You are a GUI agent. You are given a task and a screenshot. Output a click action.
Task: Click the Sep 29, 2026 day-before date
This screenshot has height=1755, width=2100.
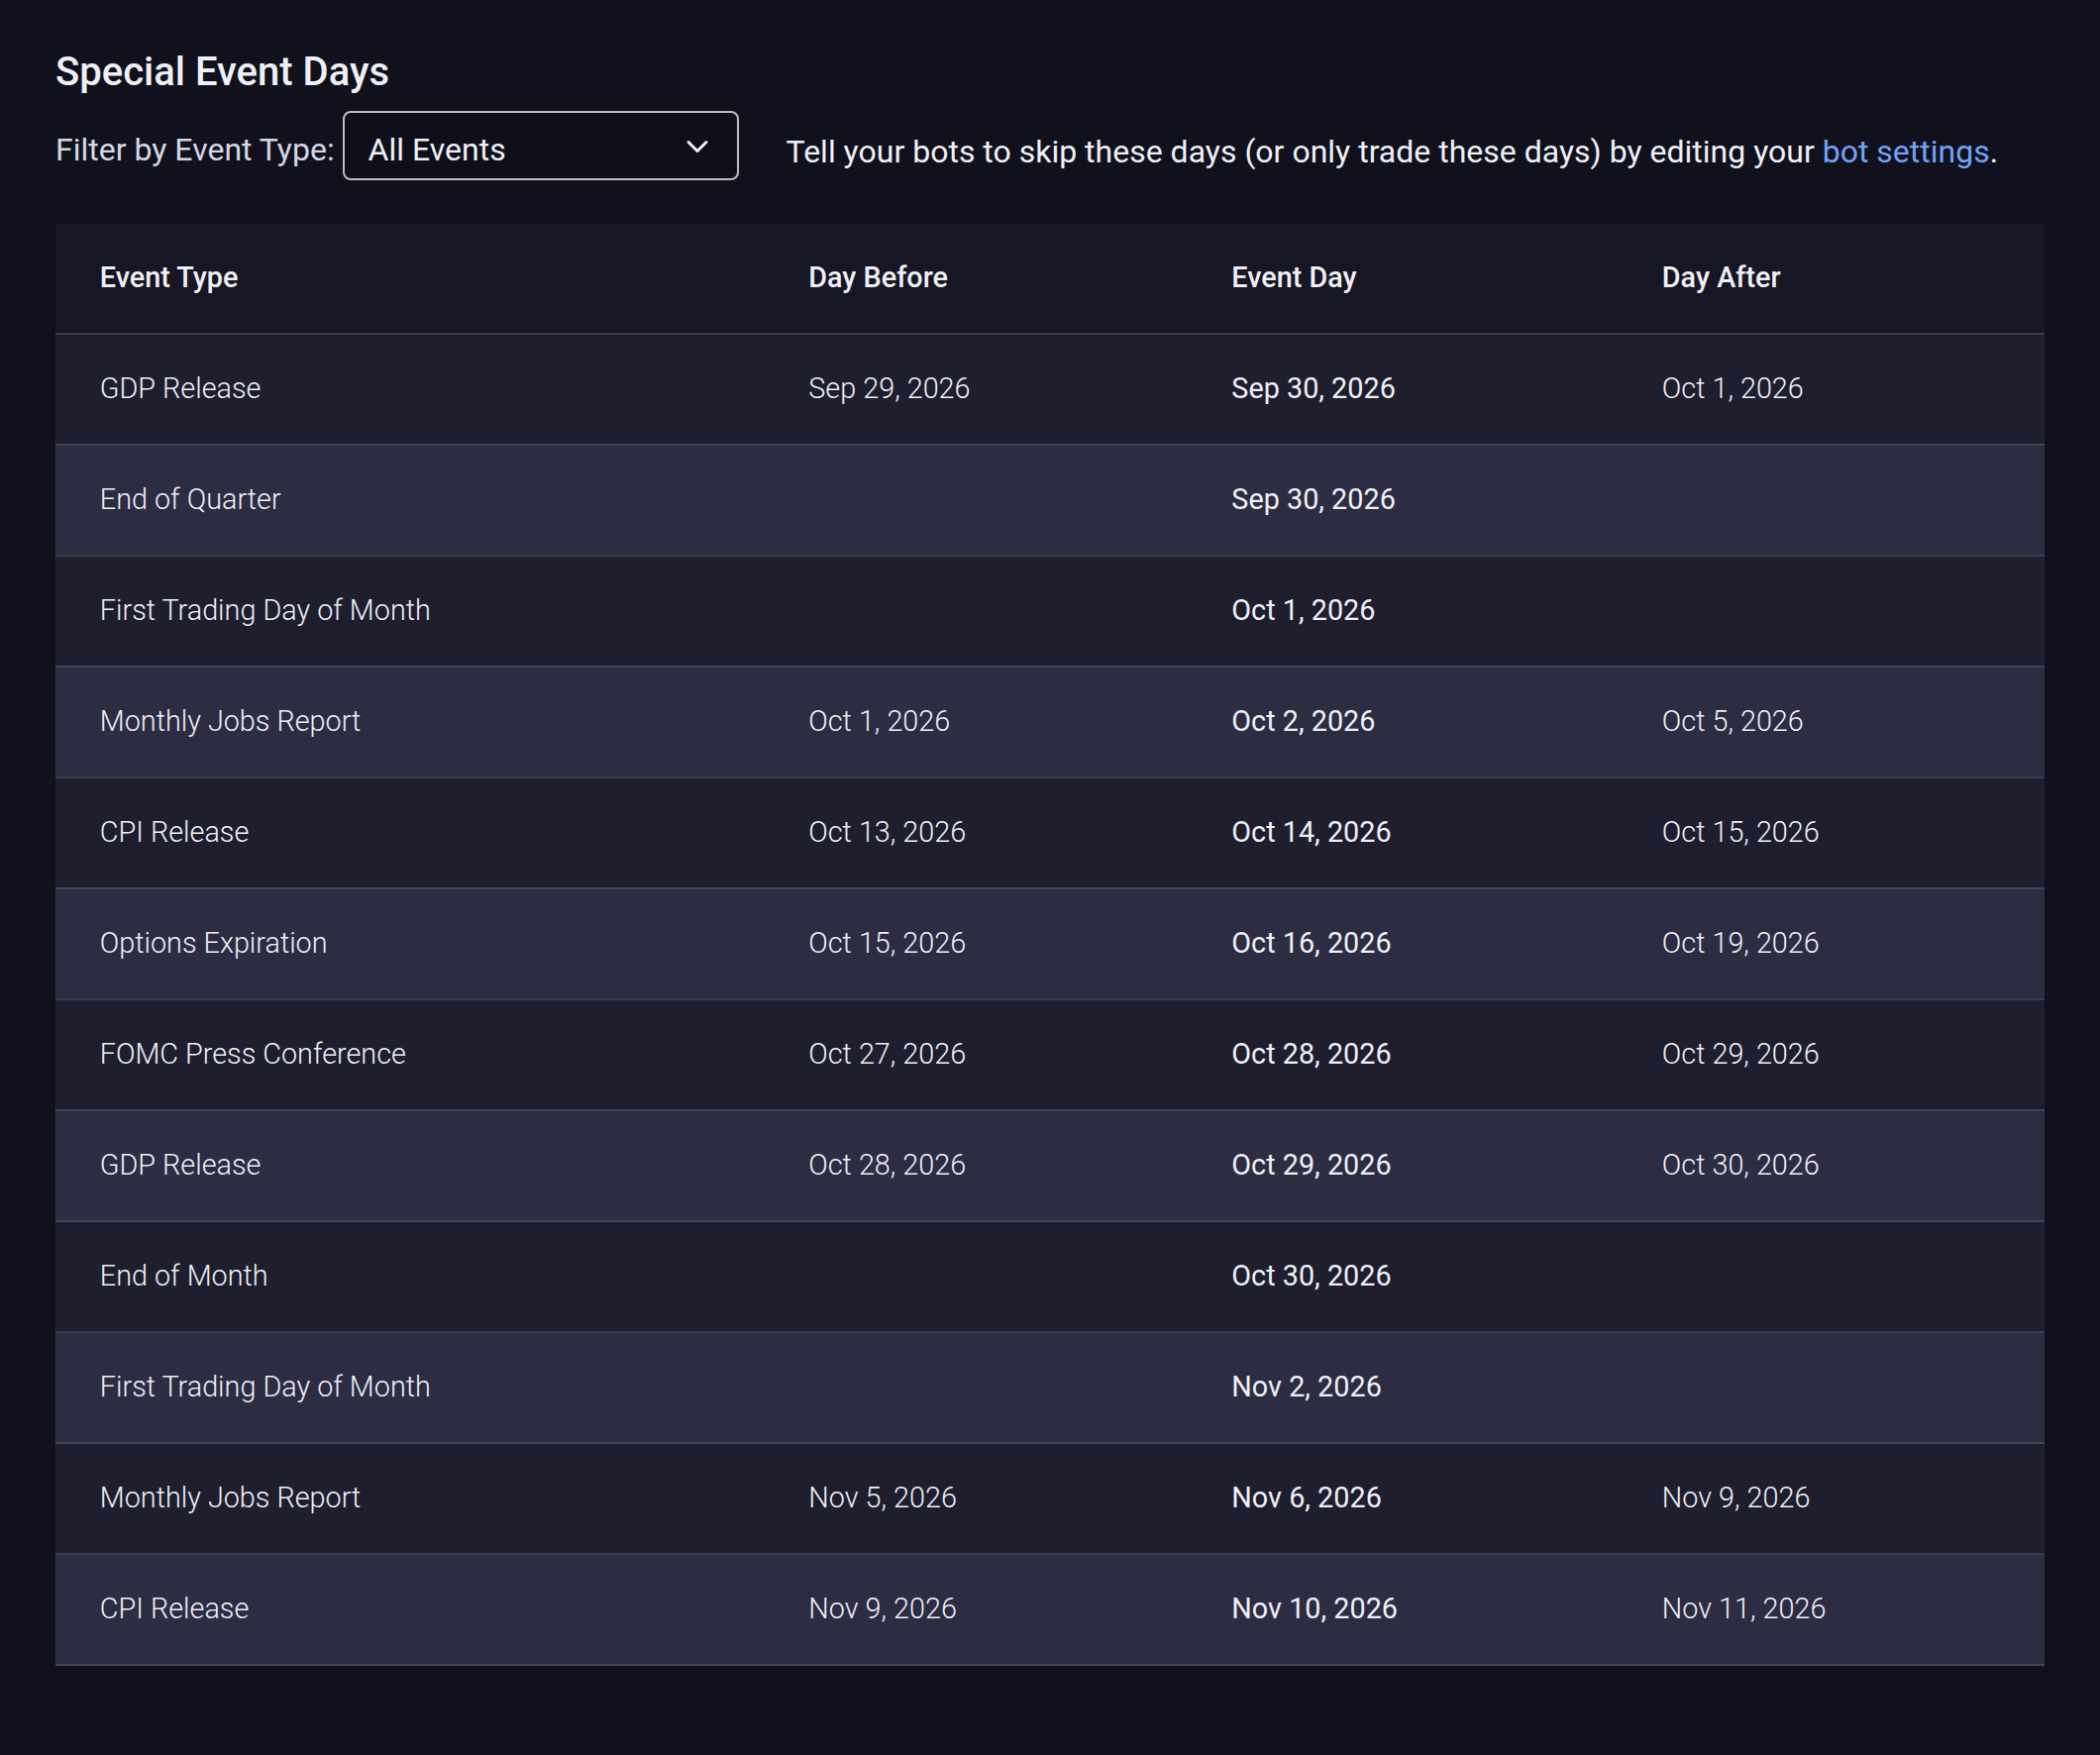point(889,388)
